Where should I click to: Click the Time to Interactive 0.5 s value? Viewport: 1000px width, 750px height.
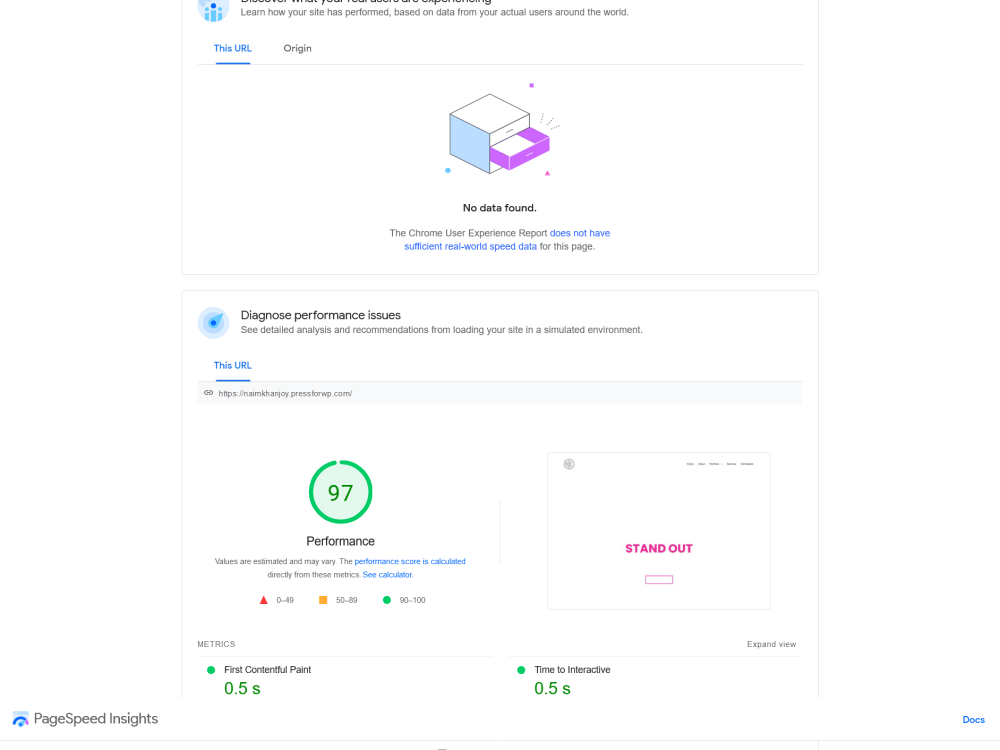(552, 689)
